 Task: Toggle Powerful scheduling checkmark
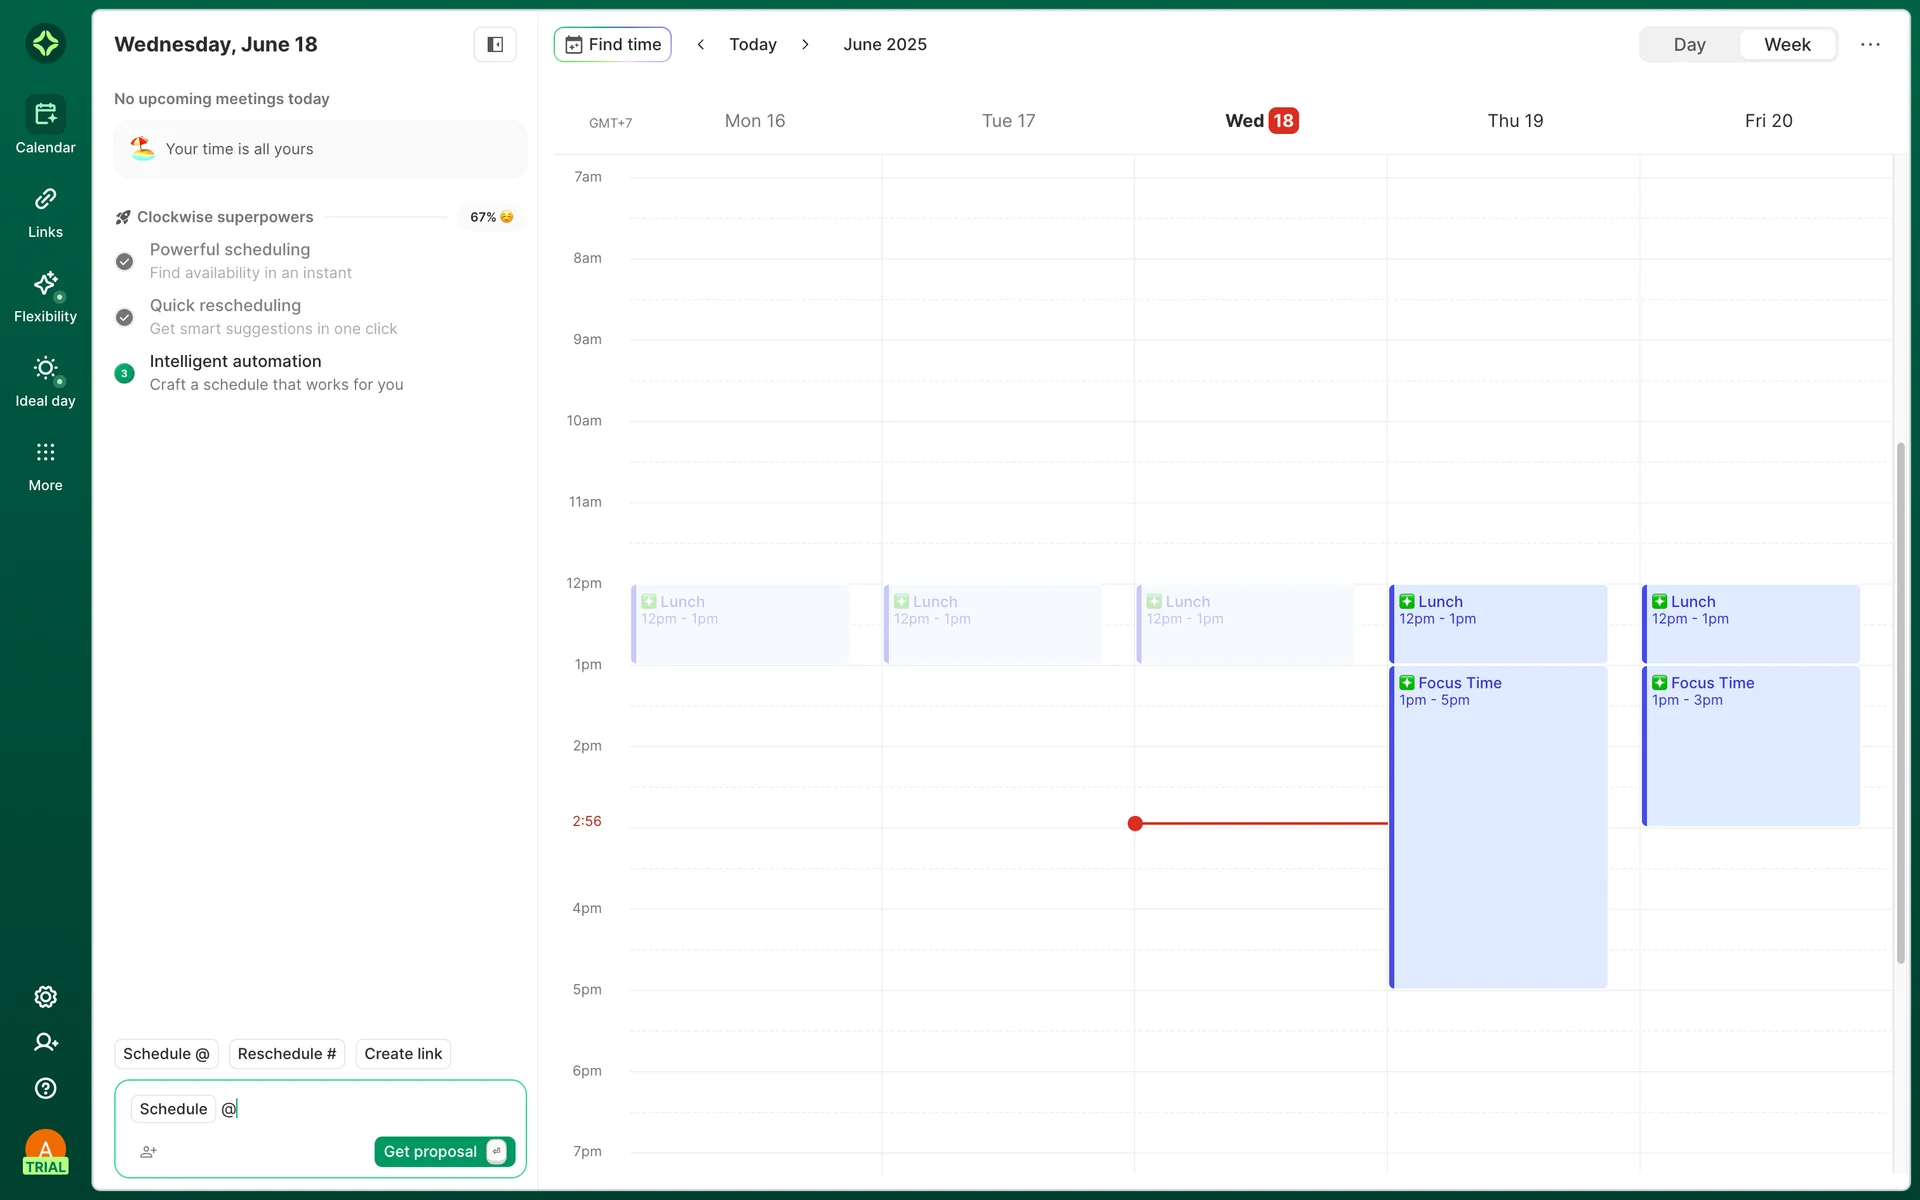124,261
